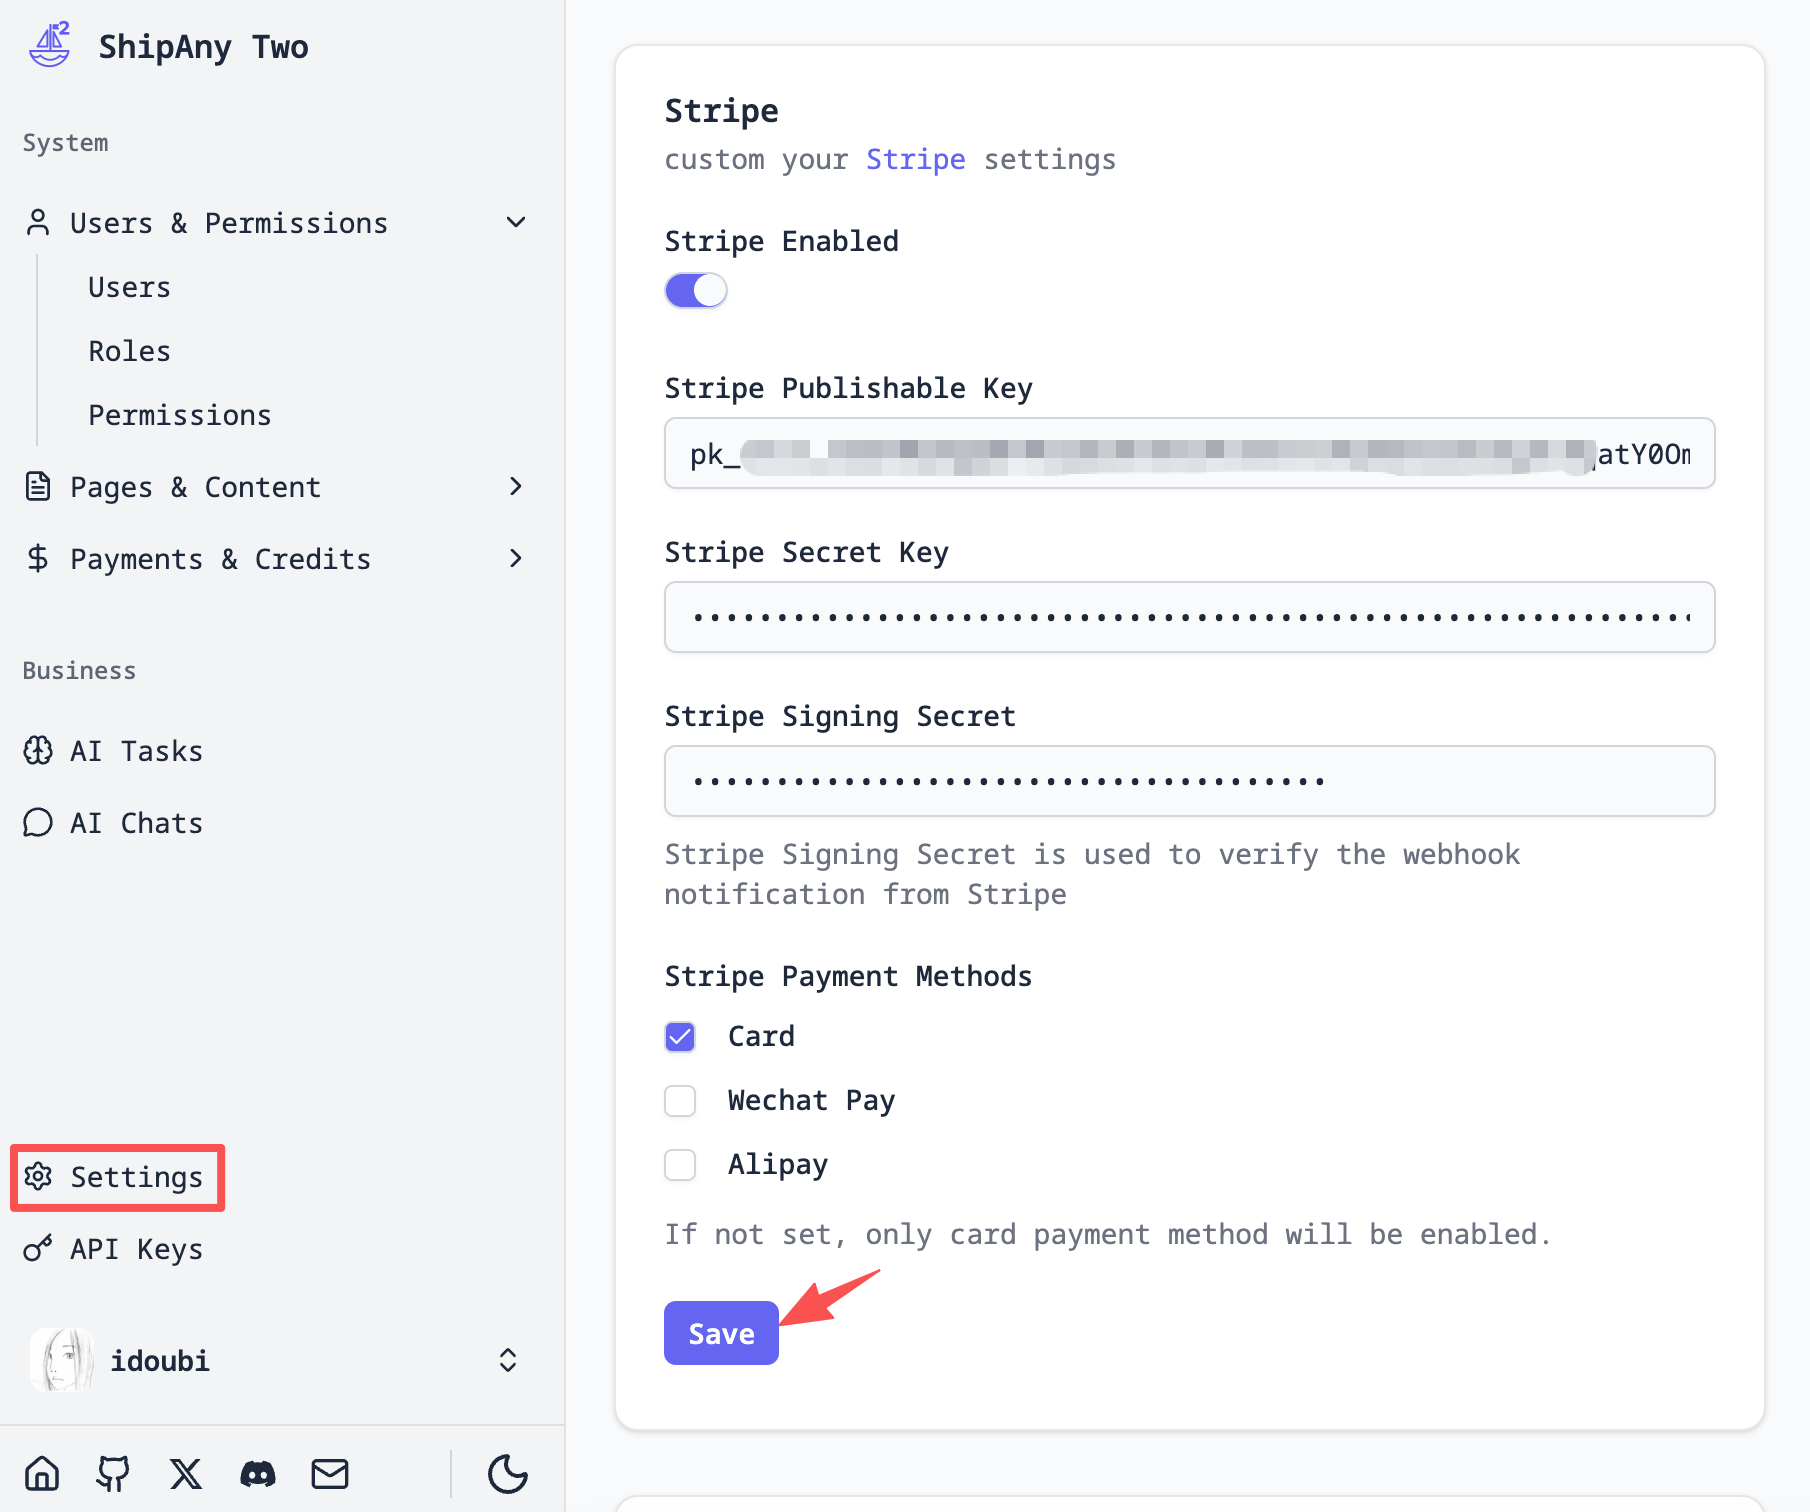Click the ShipAny sailboat logo icon
Viewport: 1810px width, 1512px height.
tap(49, 45)
